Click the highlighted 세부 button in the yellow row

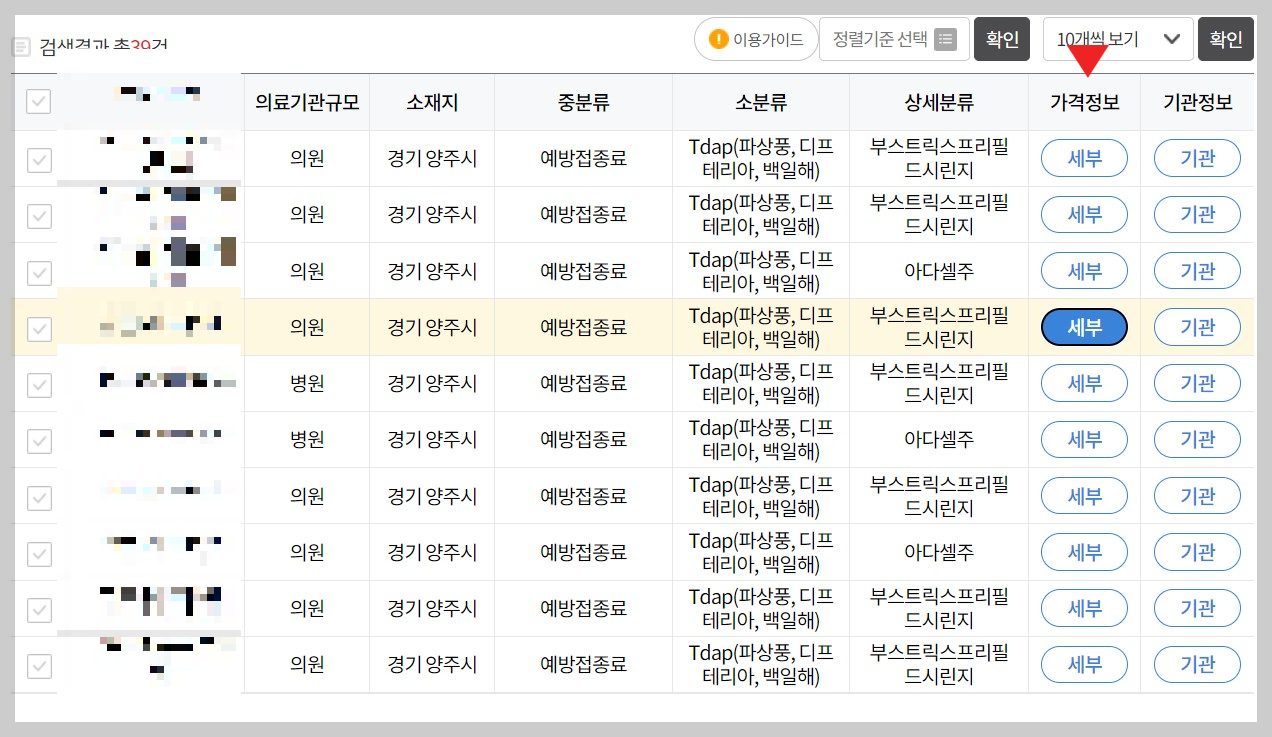coord(1084,327)
